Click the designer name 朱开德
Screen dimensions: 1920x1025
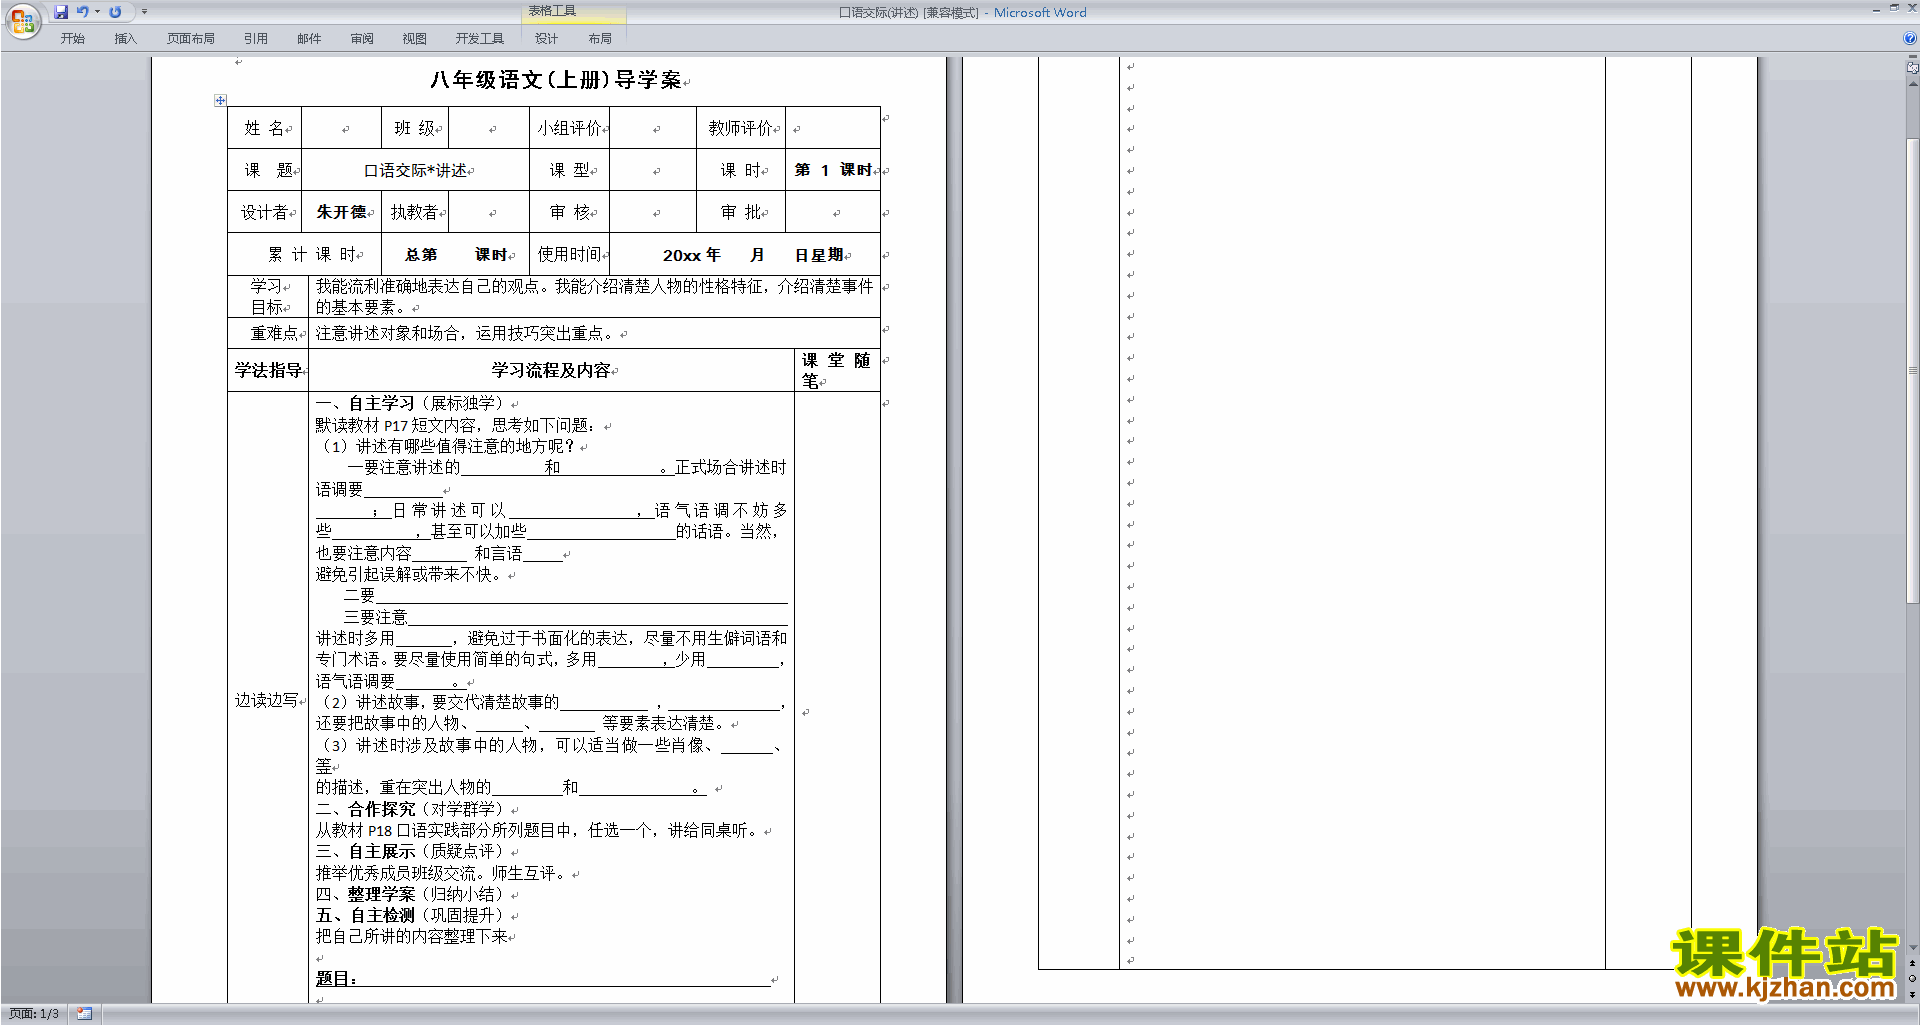pos(341,212)
